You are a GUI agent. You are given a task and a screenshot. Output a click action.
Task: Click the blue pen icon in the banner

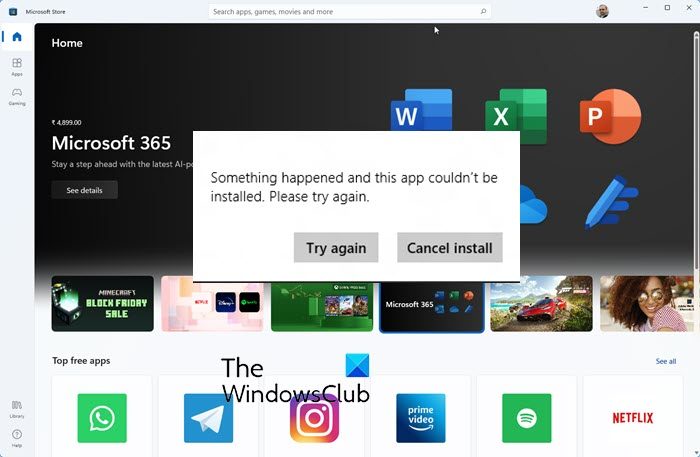point(612,202)
